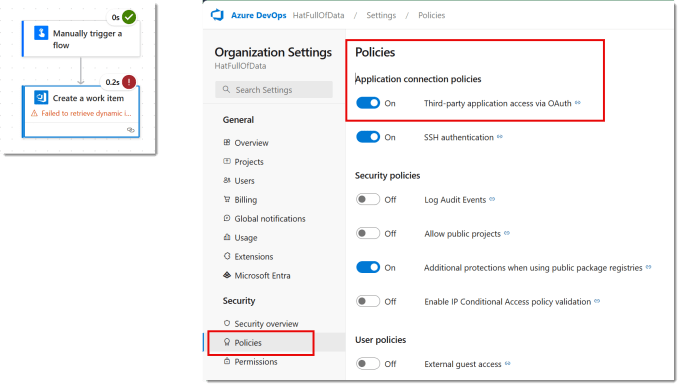The height and width of the screenshot is (386, 680).
Task: Turn off Third-party application access via OAuth toggle
Action: (368, 103)
